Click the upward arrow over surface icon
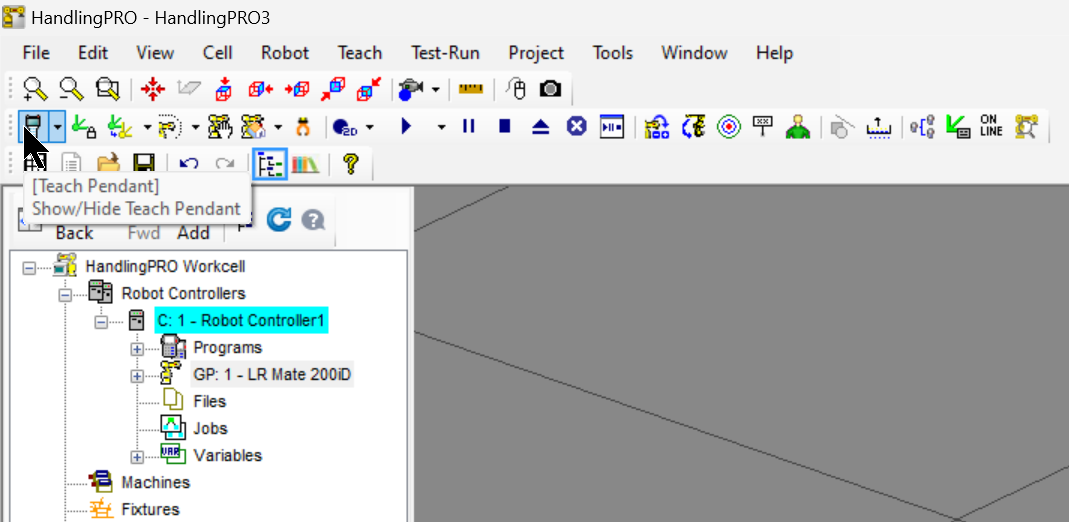 pyautogui.click(x=879, y=127)
